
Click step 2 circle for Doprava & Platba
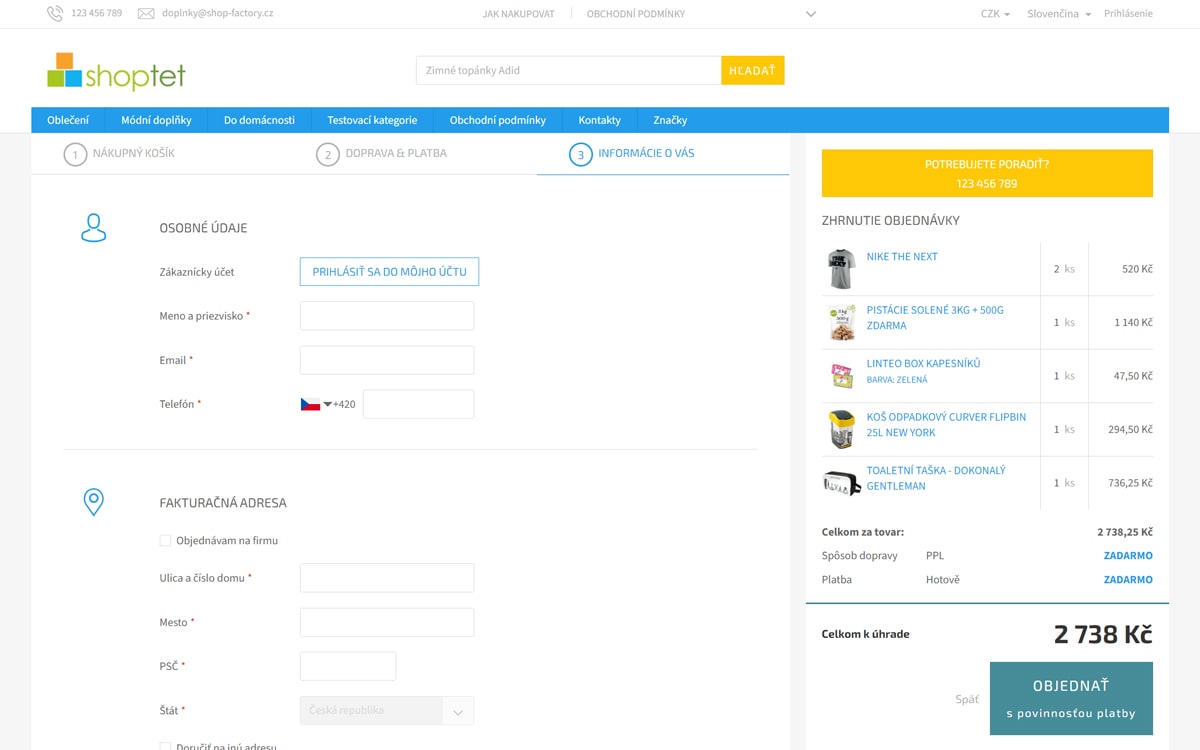[328, 155]
